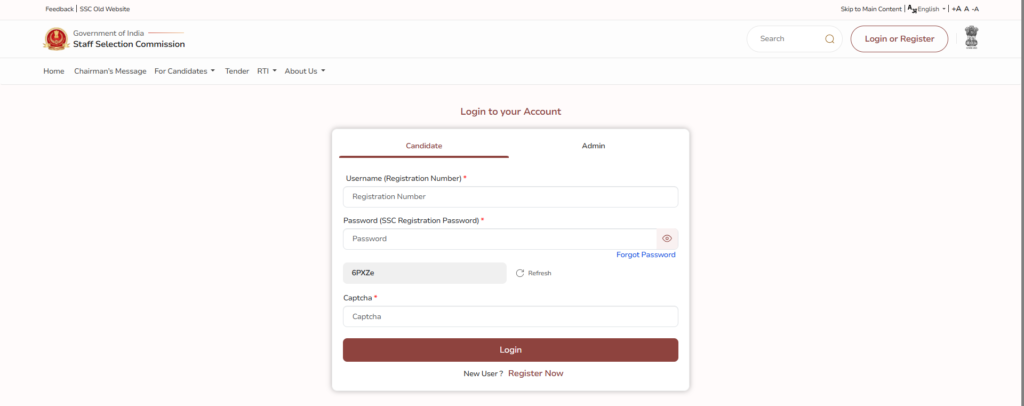This screenshot has height=406, width=1024.
Task: Expand the About Us menu
Action: [305, 71]
